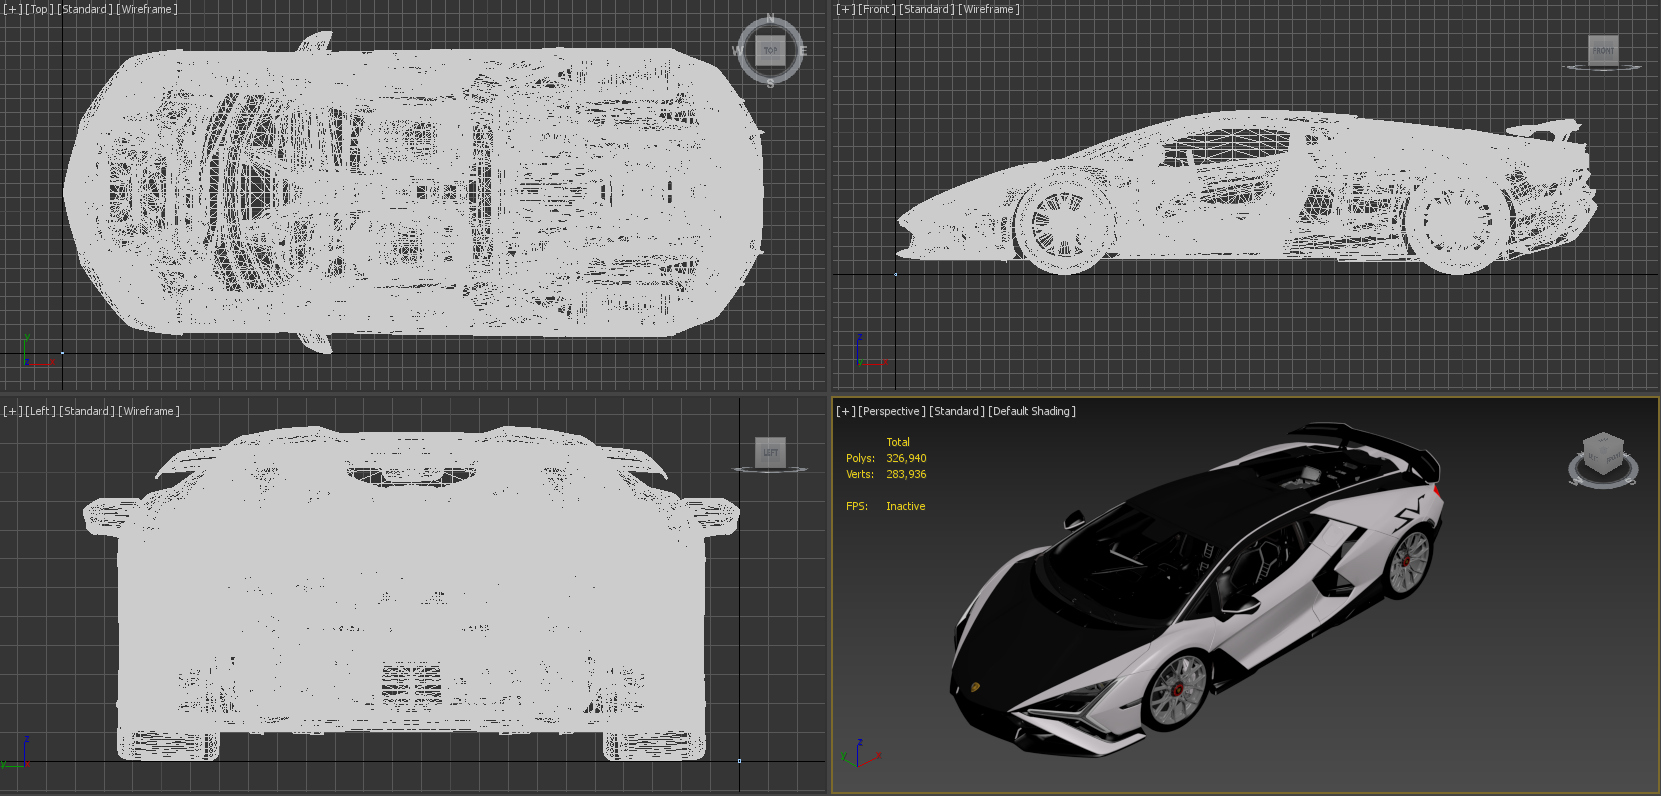The image size is (1661, 796).
Task: Click the W compass marker on Top ViewCube
Action: click(737, 51)
